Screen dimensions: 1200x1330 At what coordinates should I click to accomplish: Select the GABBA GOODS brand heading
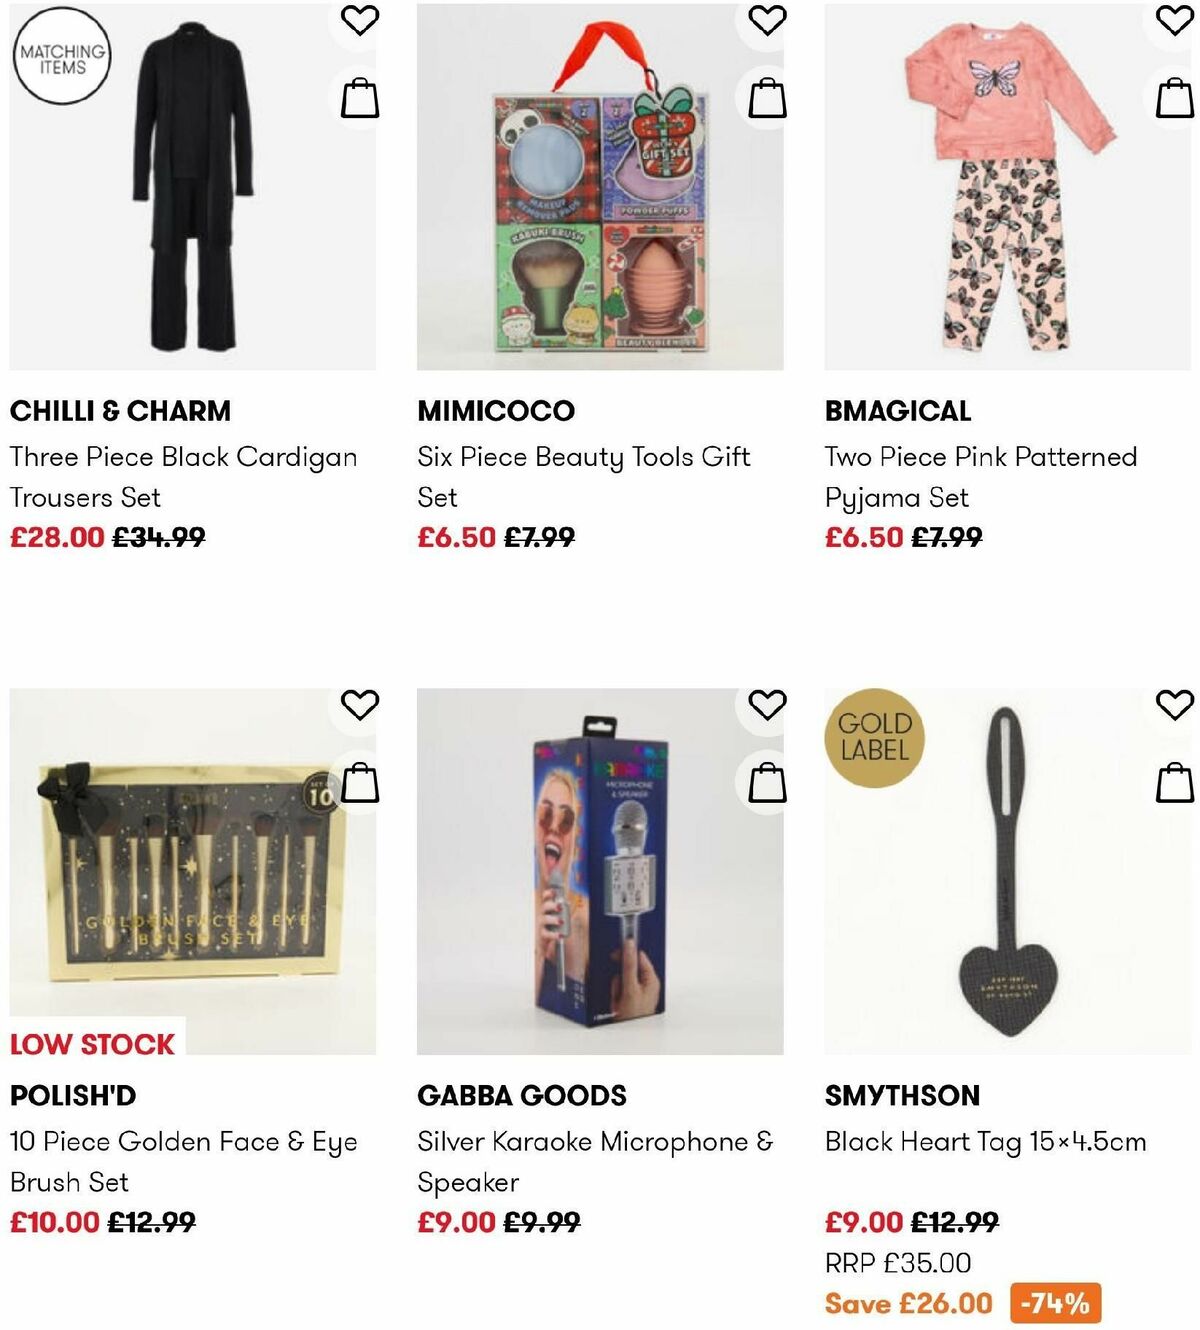point(521,1096)
